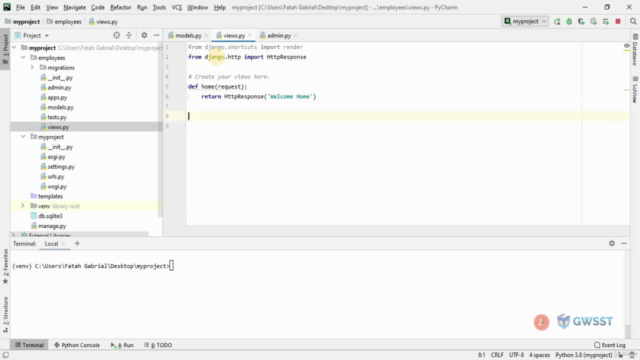Image resolution: width=640 pixels, height=360 pixels.
Task: Toggle Terminal tool window button
Action: pyautogui.click(x=29, y=345)
